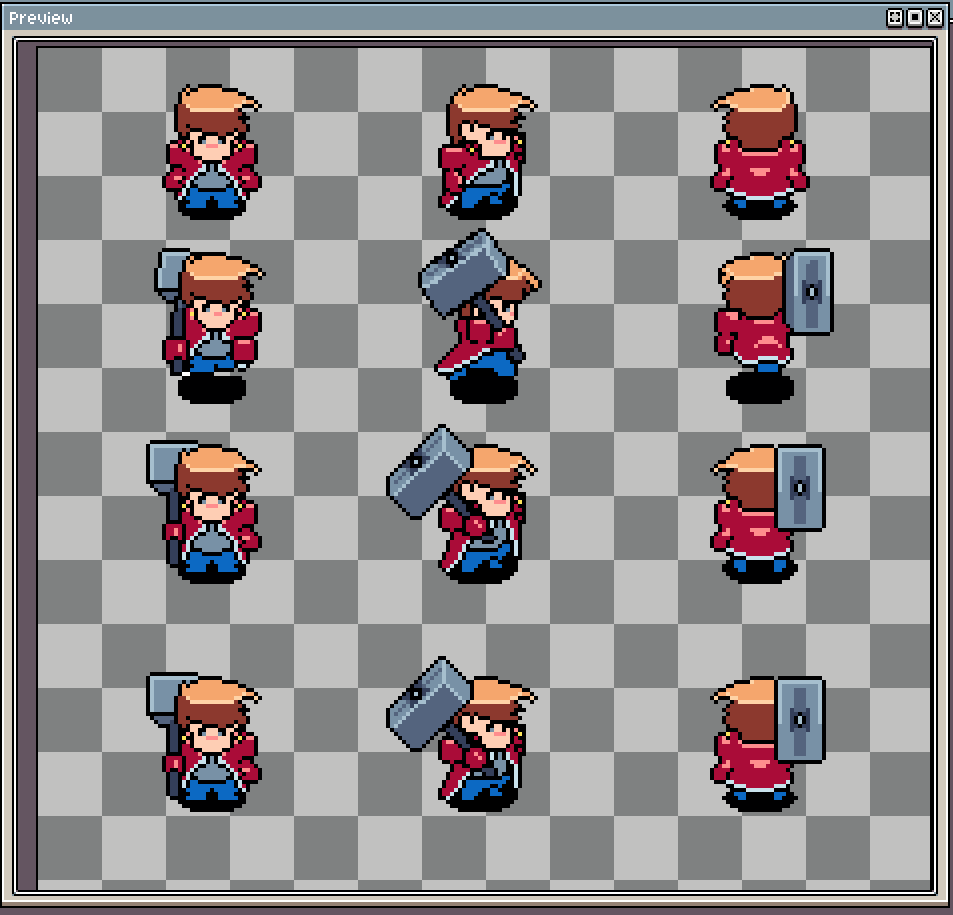Viewport: 953px width, 915px height.
Task: Stop the preview animation playback
Action: [915, 18]
